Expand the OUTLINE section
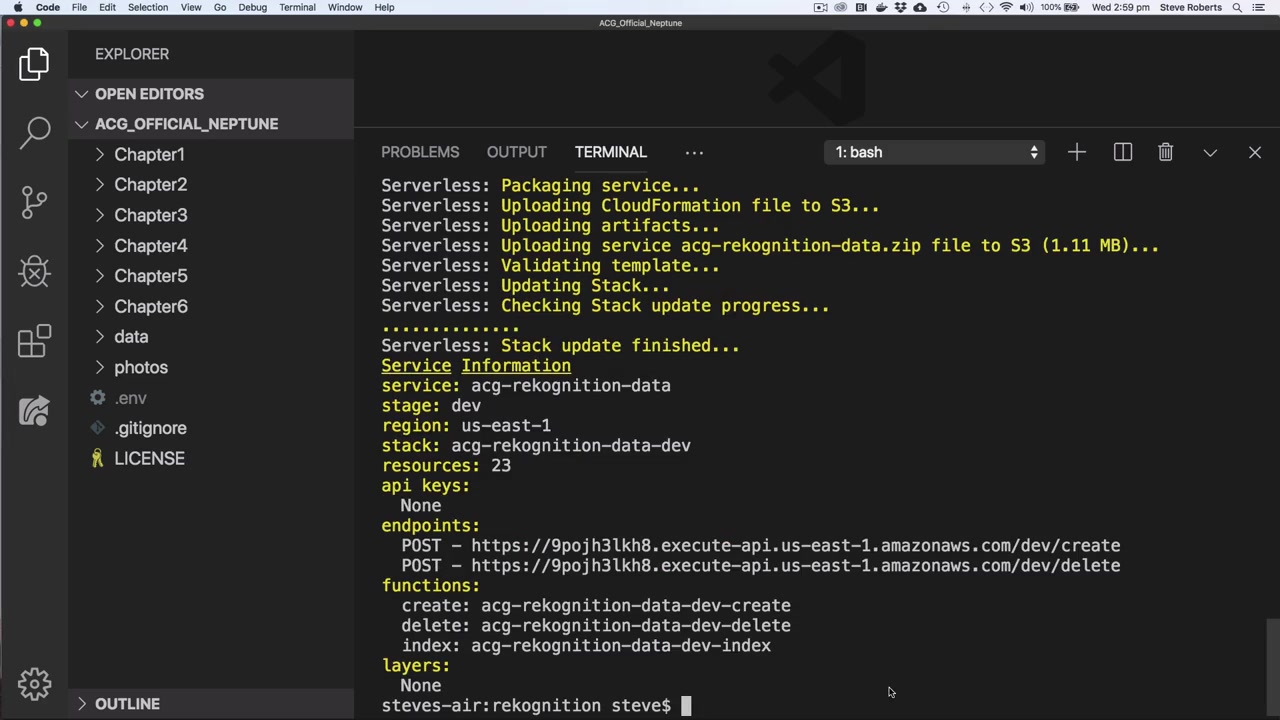This screenshot has width=1280, height=720. tap(127, 704)
